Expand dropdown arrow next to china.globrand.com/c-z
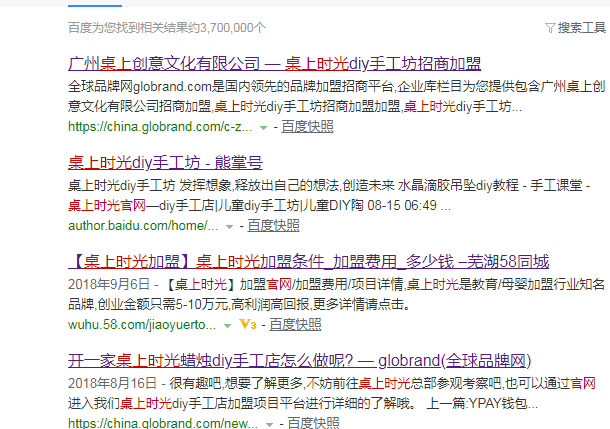 263,128
